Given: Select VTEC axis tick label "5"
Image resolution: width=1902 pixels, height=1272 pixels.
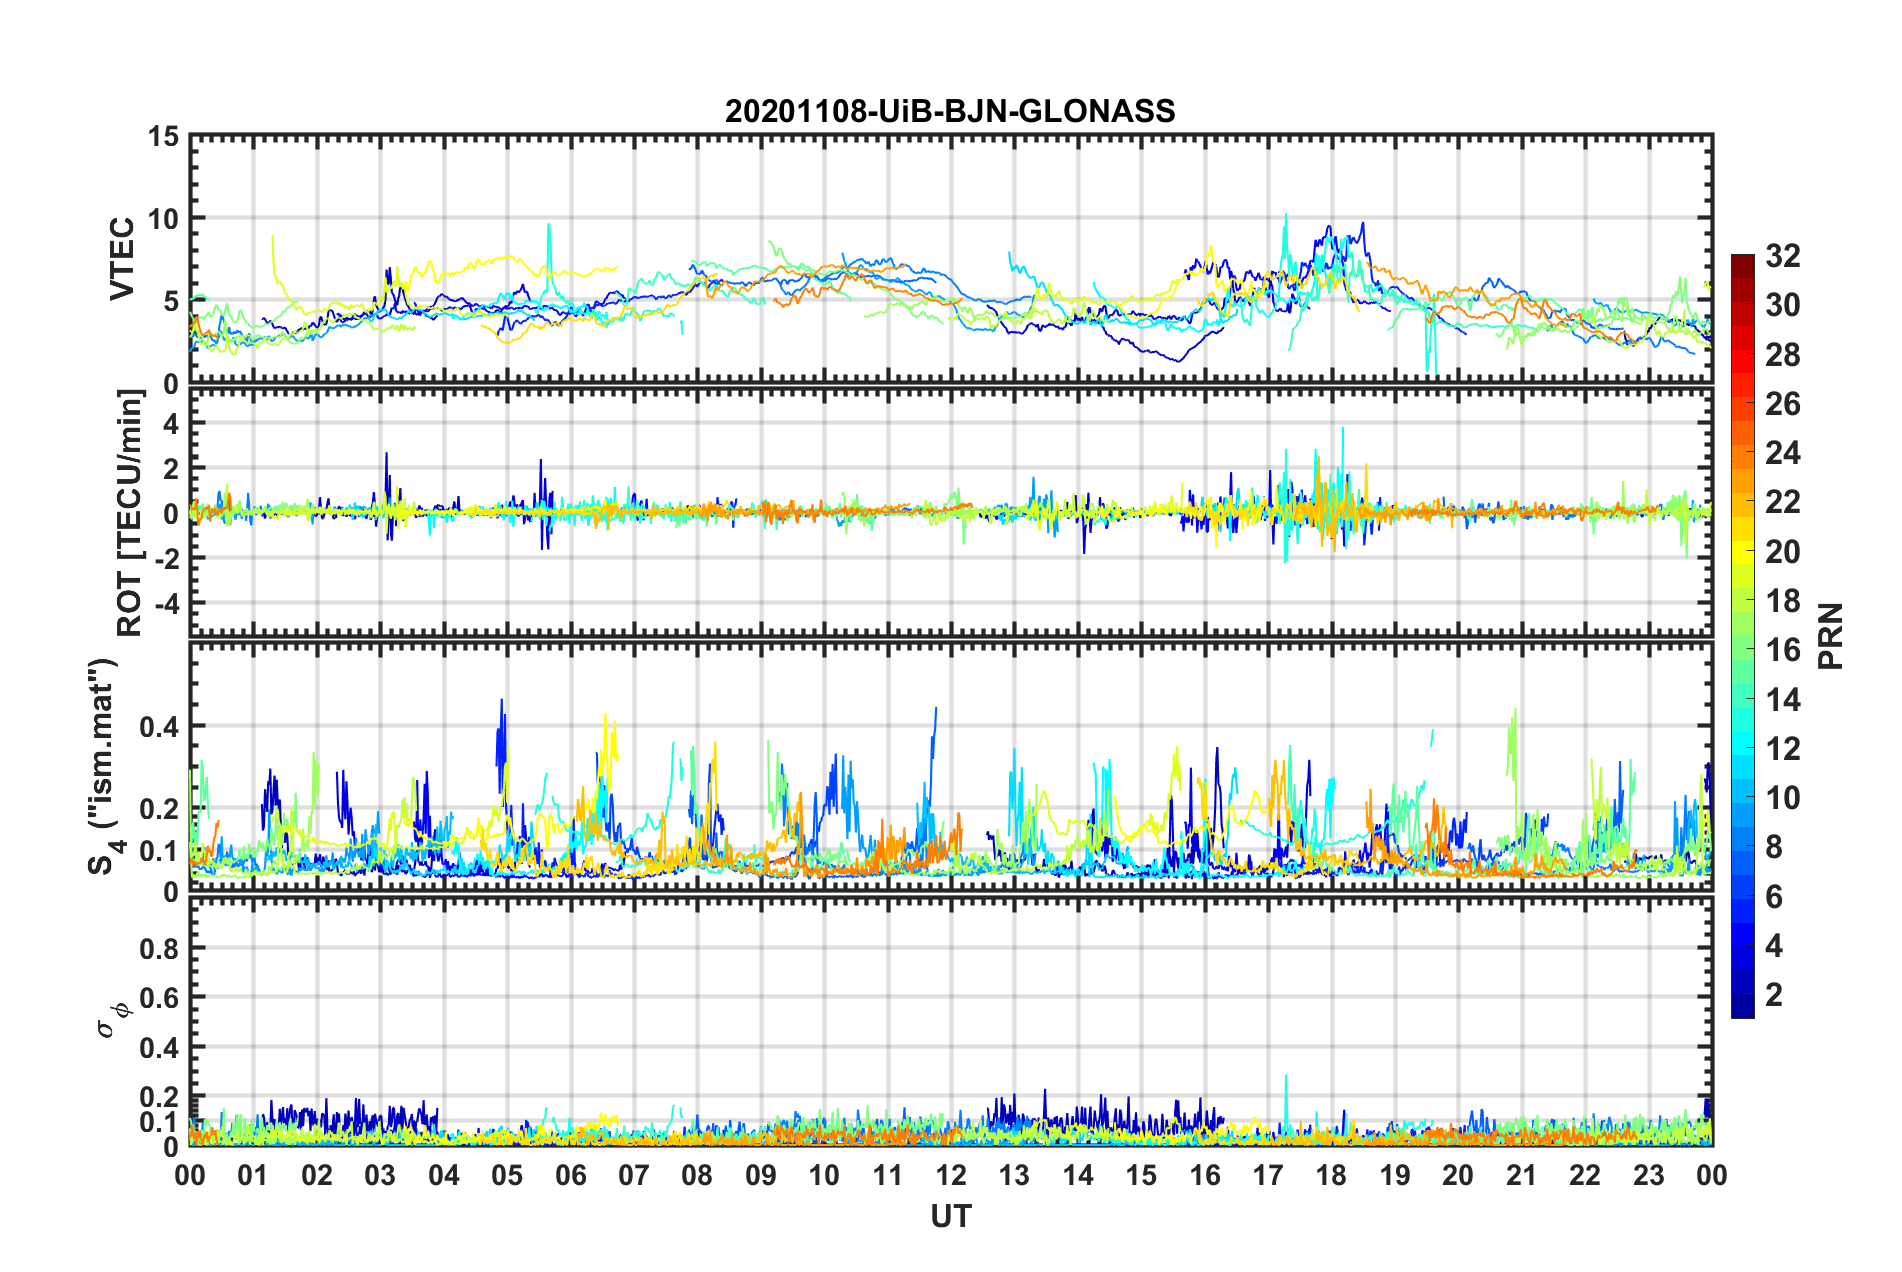Looking at the screenshot, I should (x=171, y=301).
